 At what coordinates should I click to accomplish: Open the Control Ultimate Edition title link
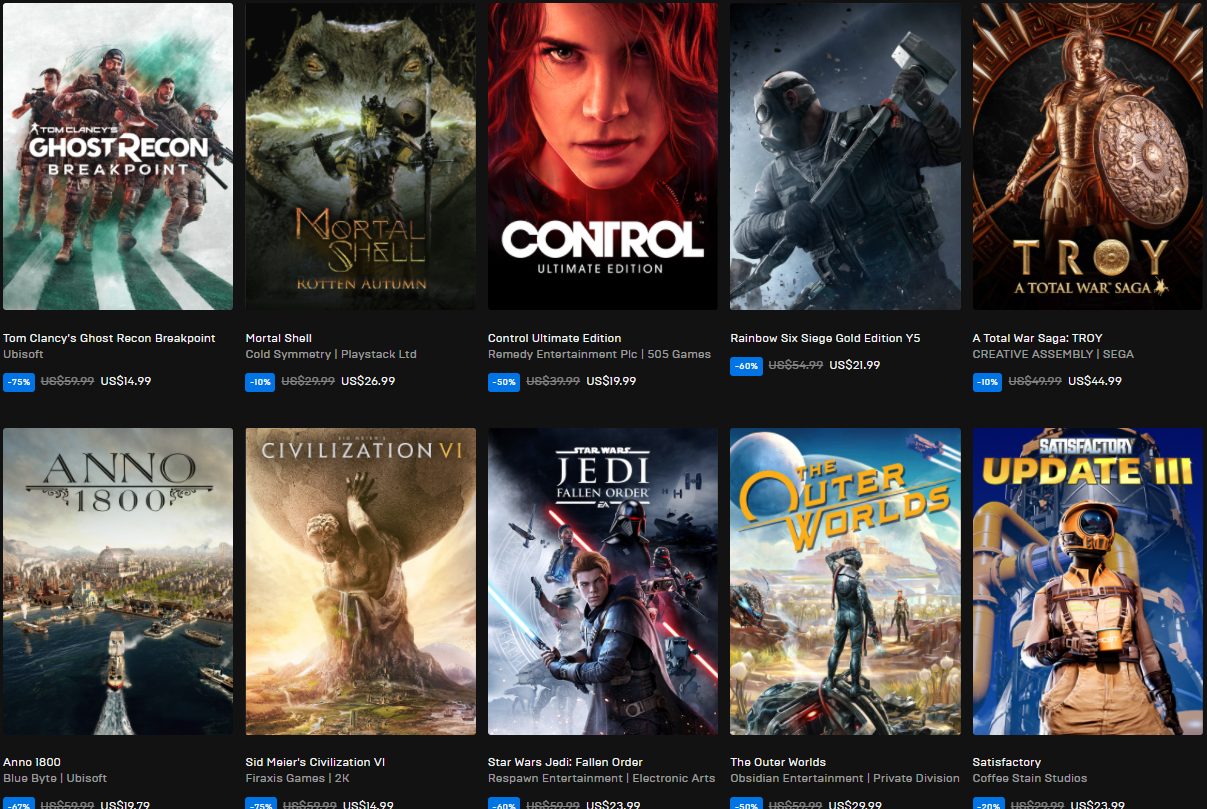point(554,338)
